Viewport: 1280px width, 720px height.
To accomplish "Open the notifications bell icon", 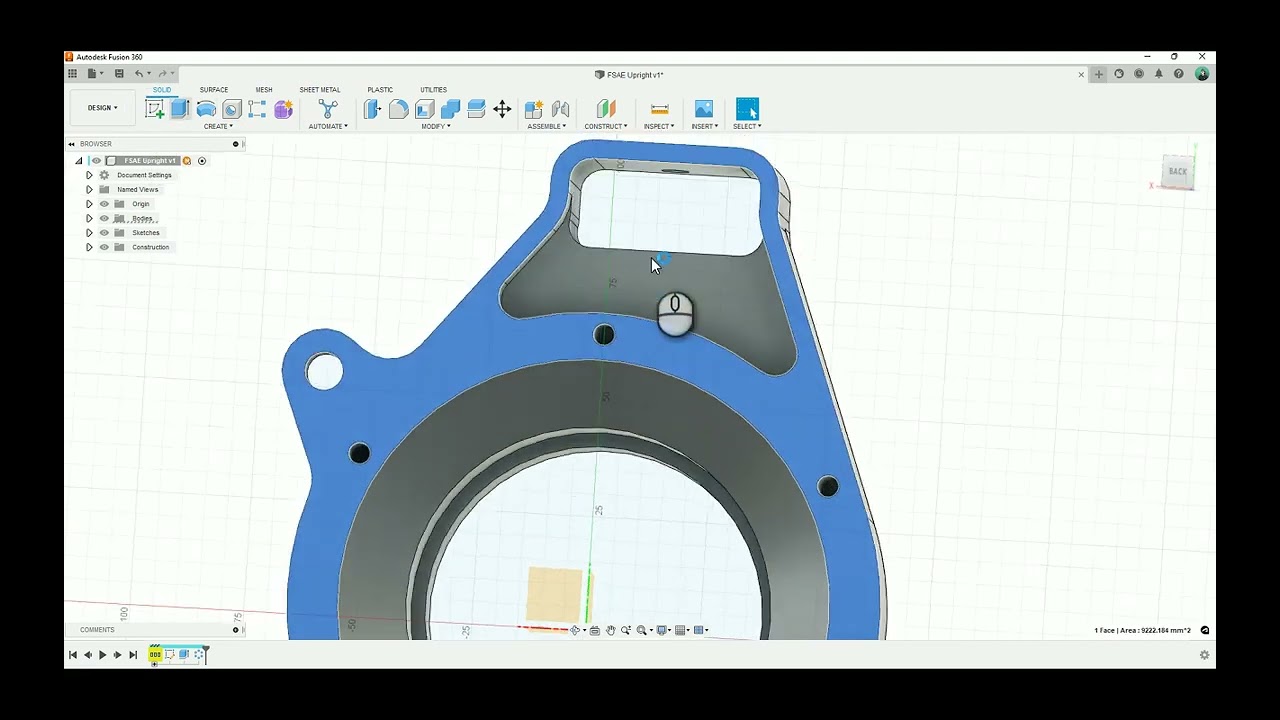I will pos(1159,74).
